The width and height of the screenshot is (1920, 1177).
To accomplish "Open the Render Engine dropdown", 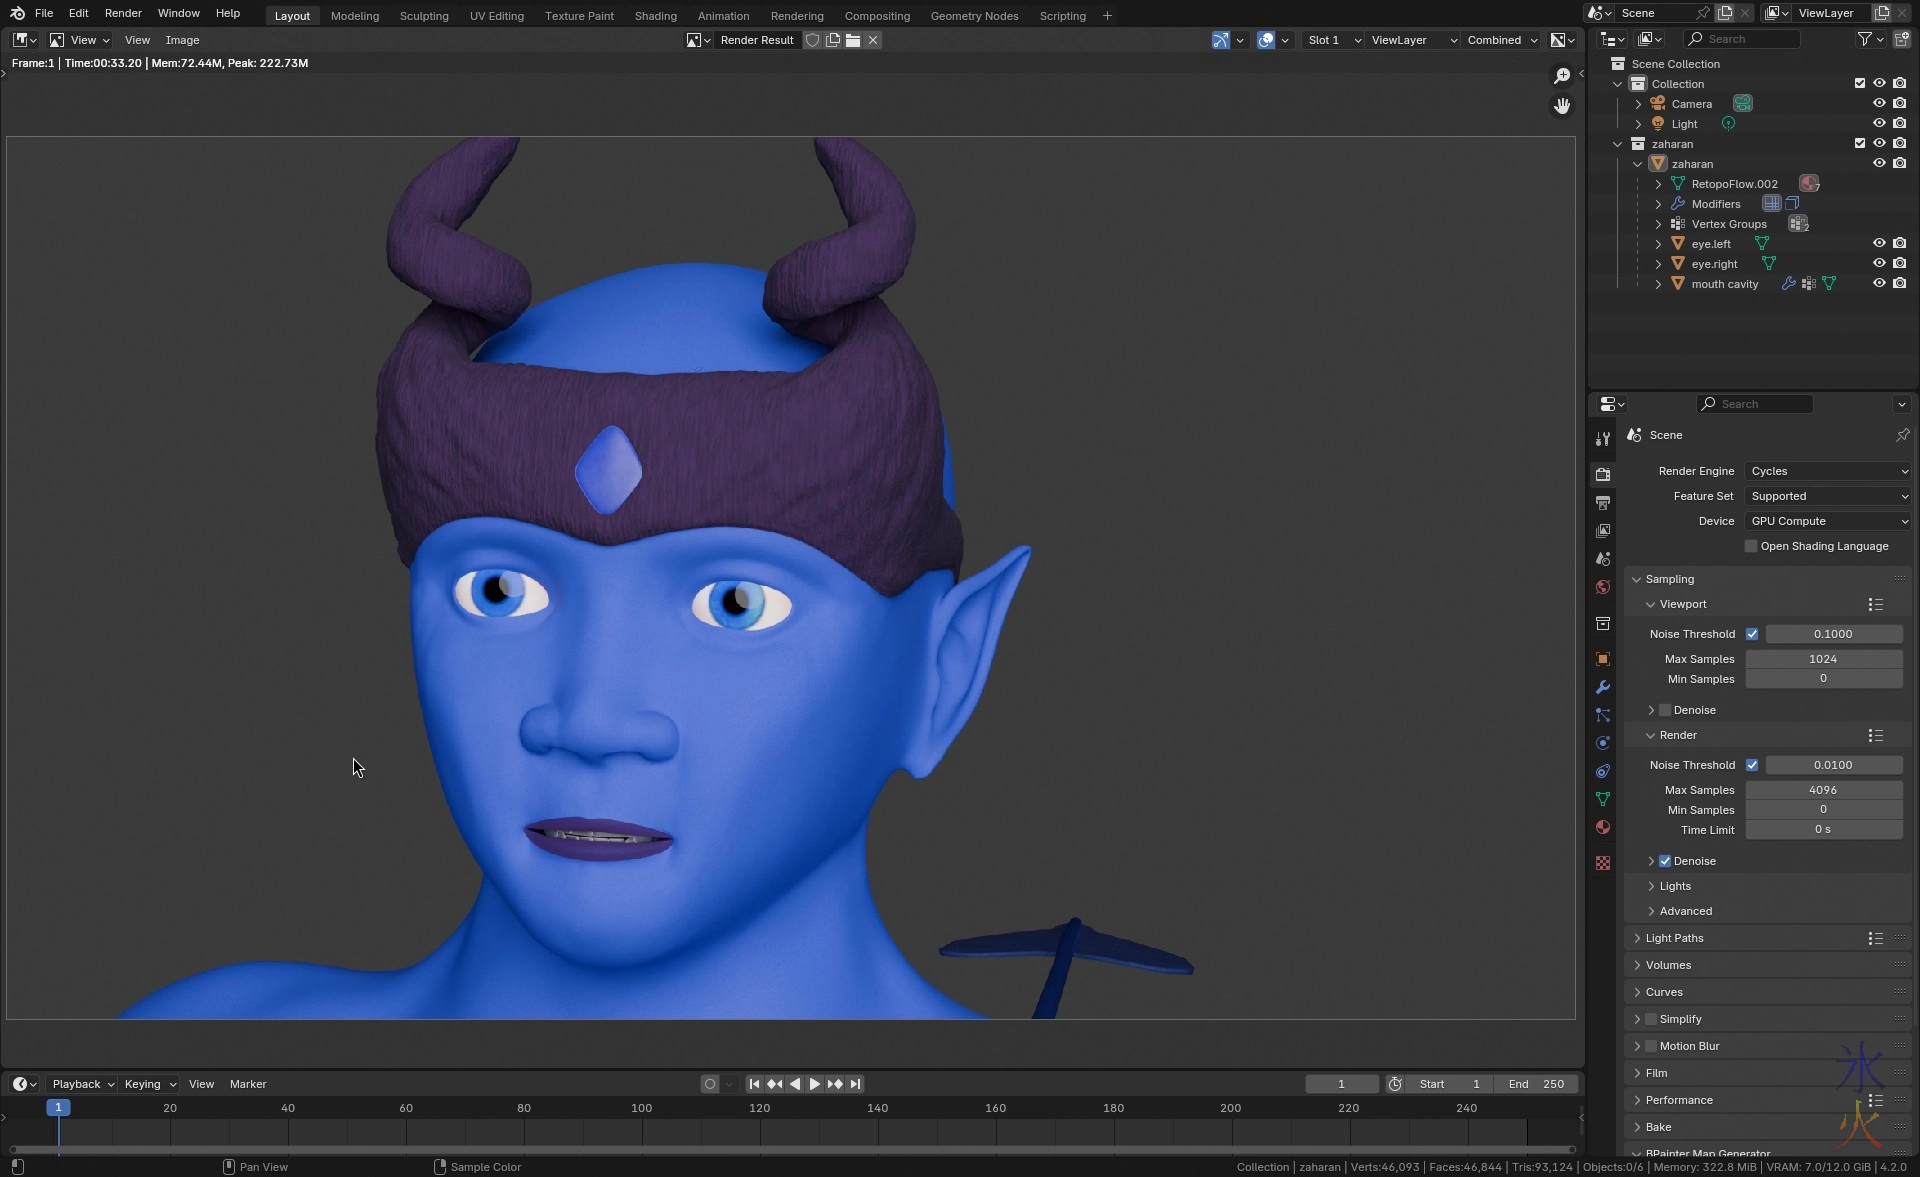I will coord(1828,471).
